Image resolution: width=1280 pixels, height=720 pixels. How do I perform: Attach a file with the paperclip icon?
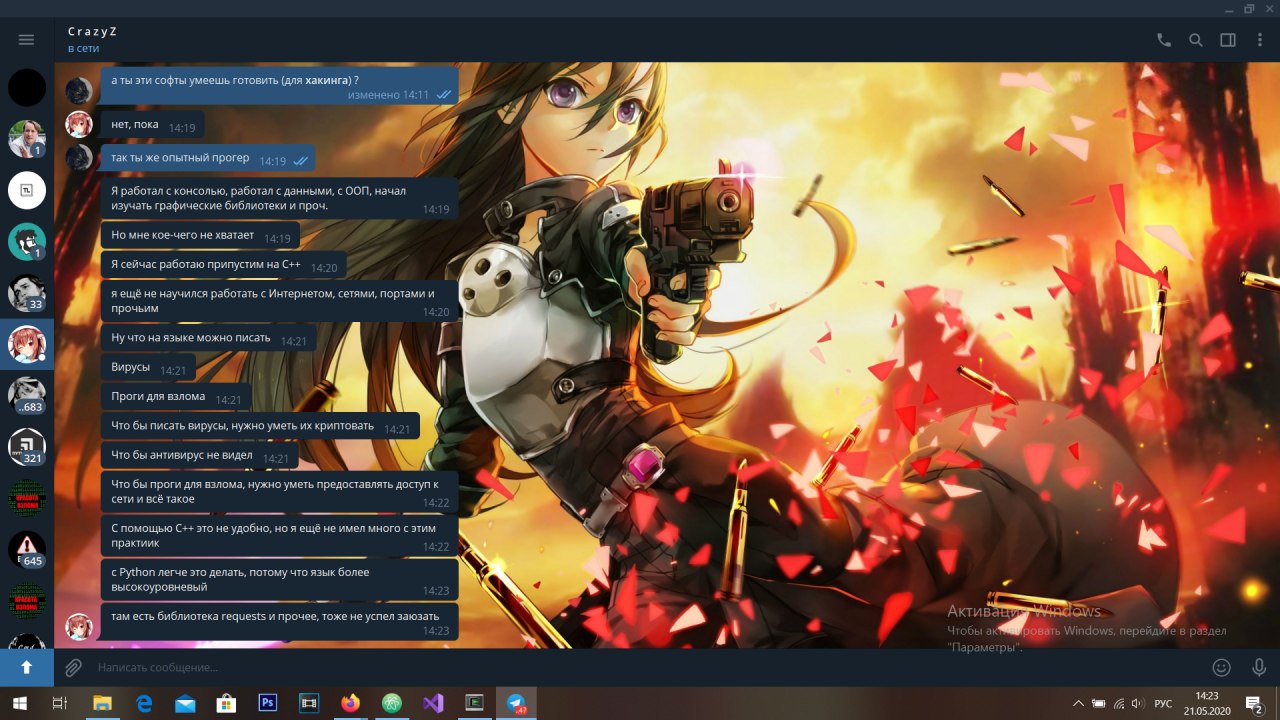[x=73, y=667]
